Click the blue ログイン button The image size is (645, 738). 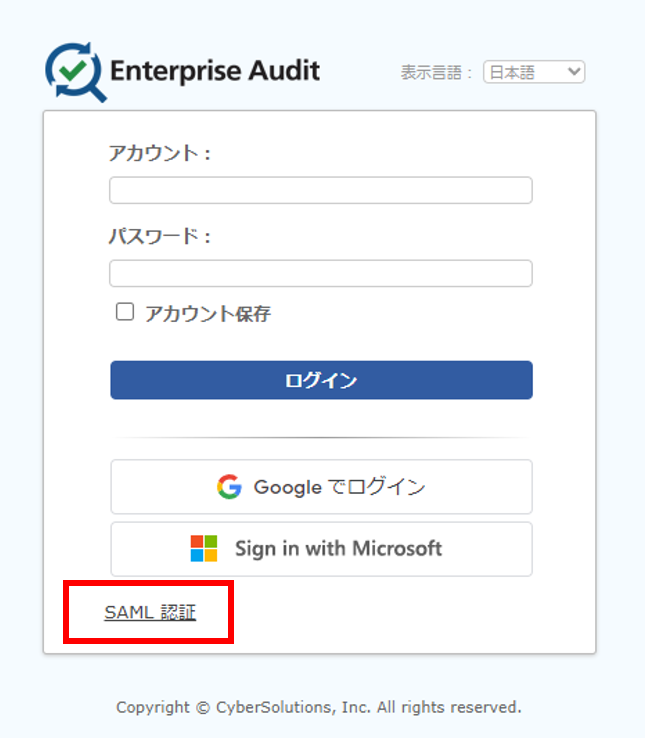click(322, 380)
